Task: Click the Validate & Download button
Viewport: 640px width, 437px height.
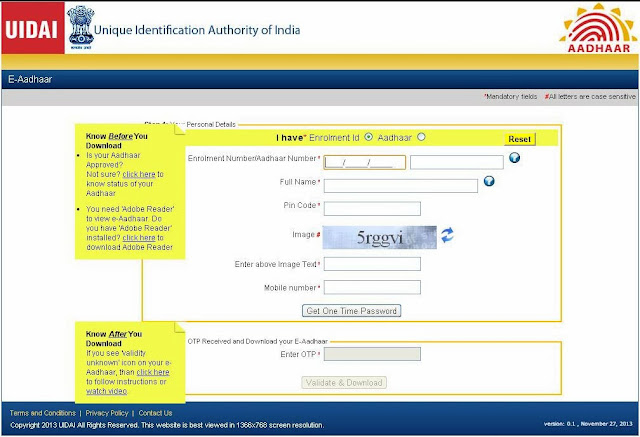Action: coord(344,383)
